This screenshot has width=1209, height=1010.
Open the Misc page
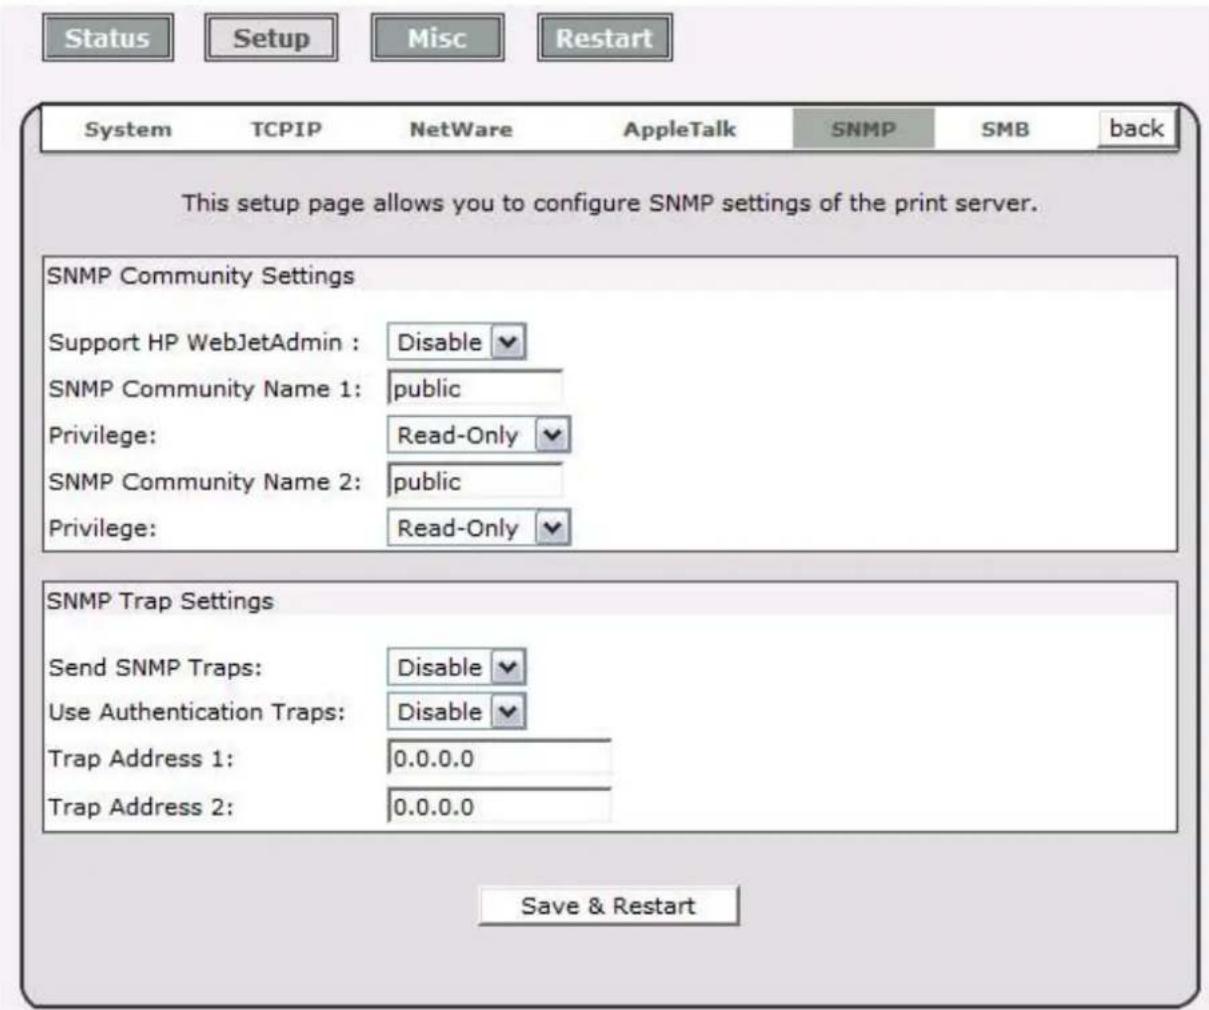[x=437, y=39]
